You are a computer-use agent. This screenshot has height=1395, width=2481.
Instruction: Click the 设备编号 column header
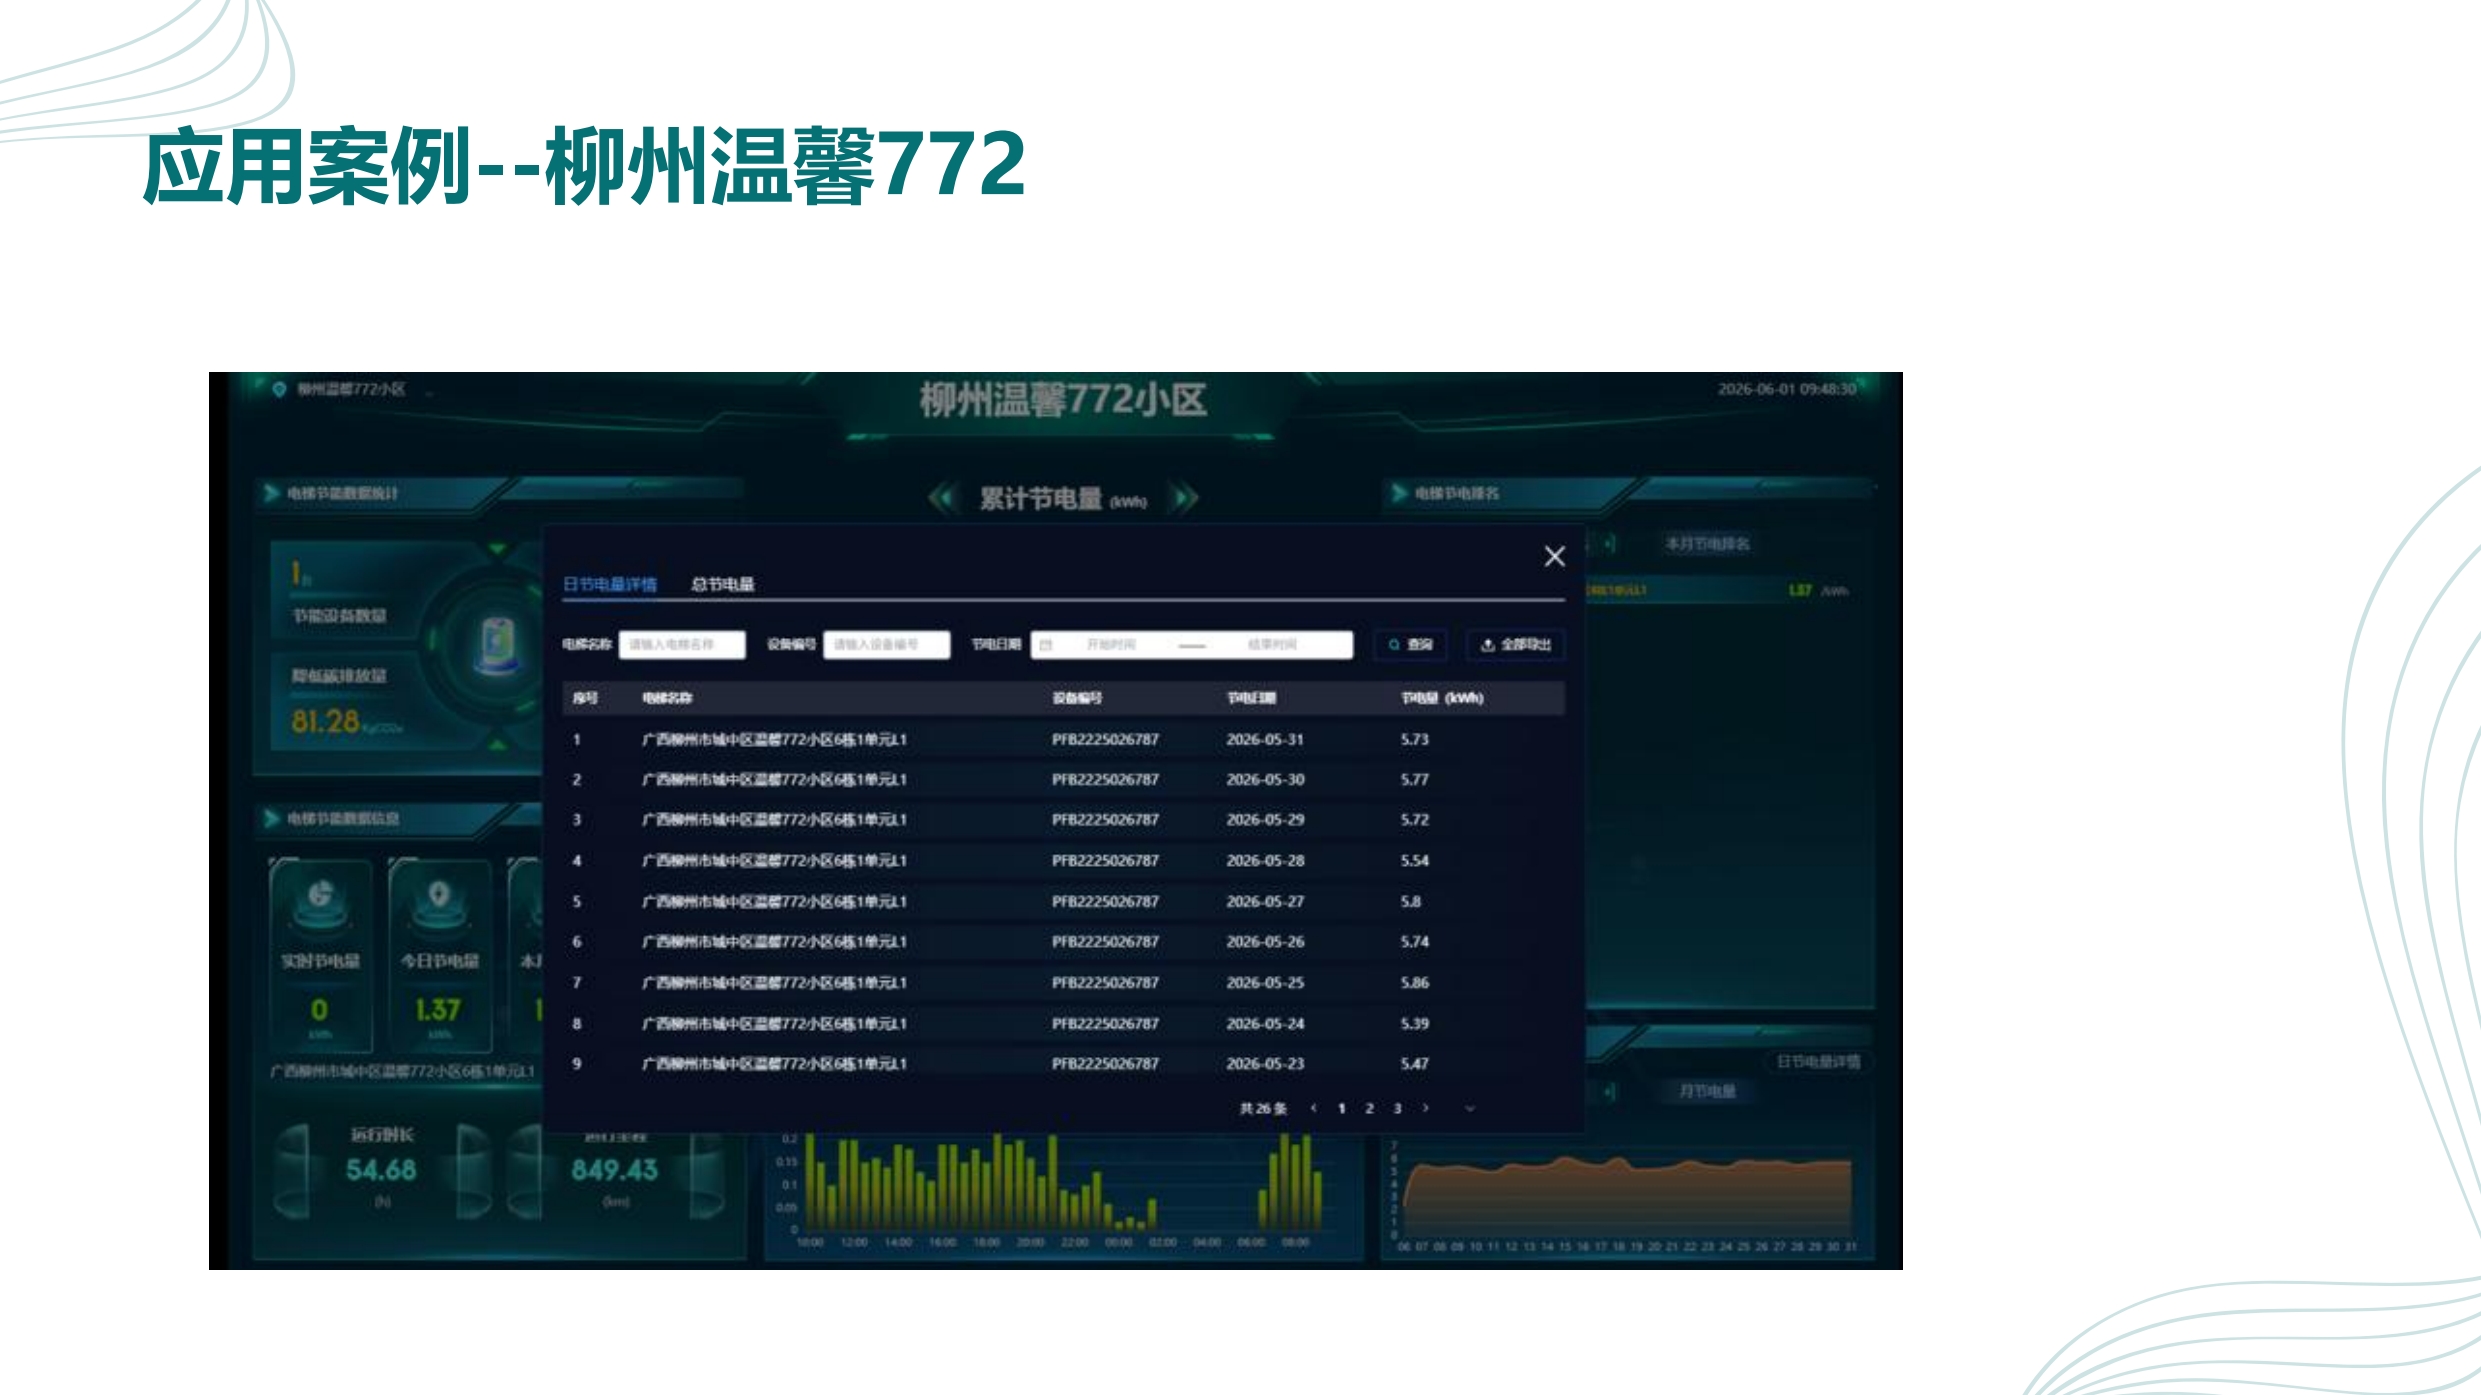point(1077,698)
